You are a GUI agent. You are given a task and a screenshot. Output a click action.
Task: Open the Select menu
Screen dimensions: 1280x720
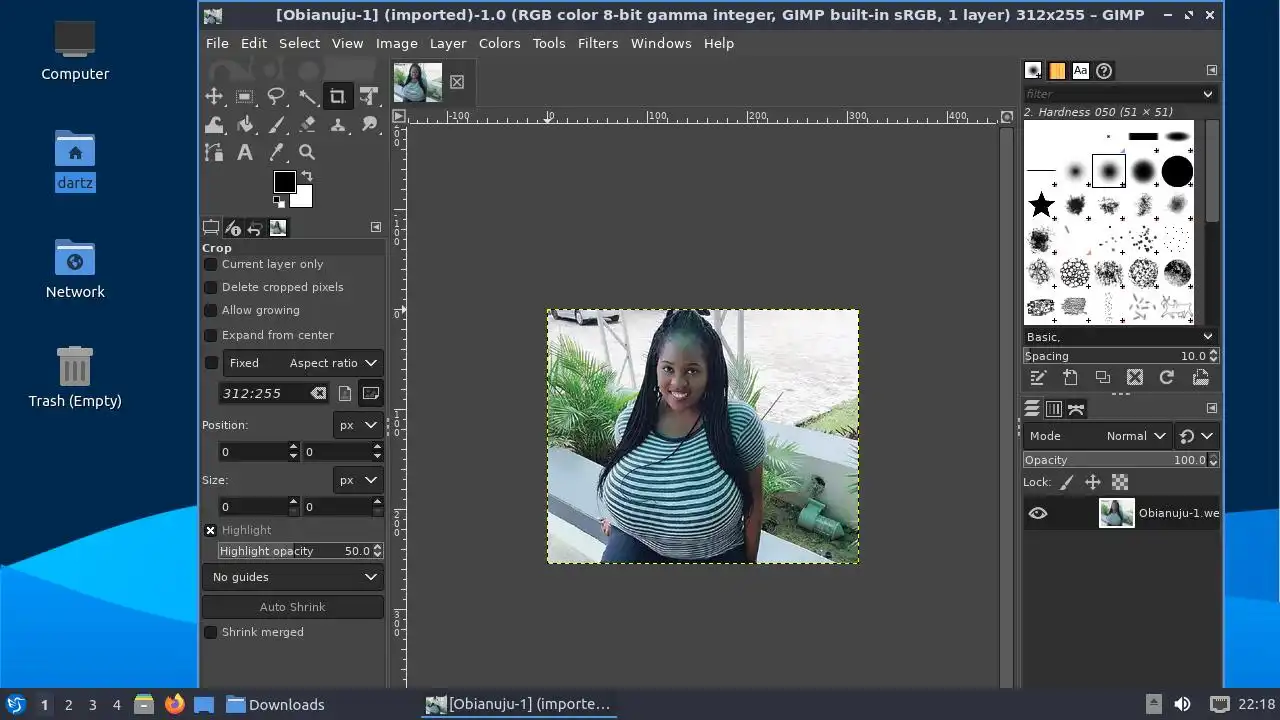pos(299,43)
